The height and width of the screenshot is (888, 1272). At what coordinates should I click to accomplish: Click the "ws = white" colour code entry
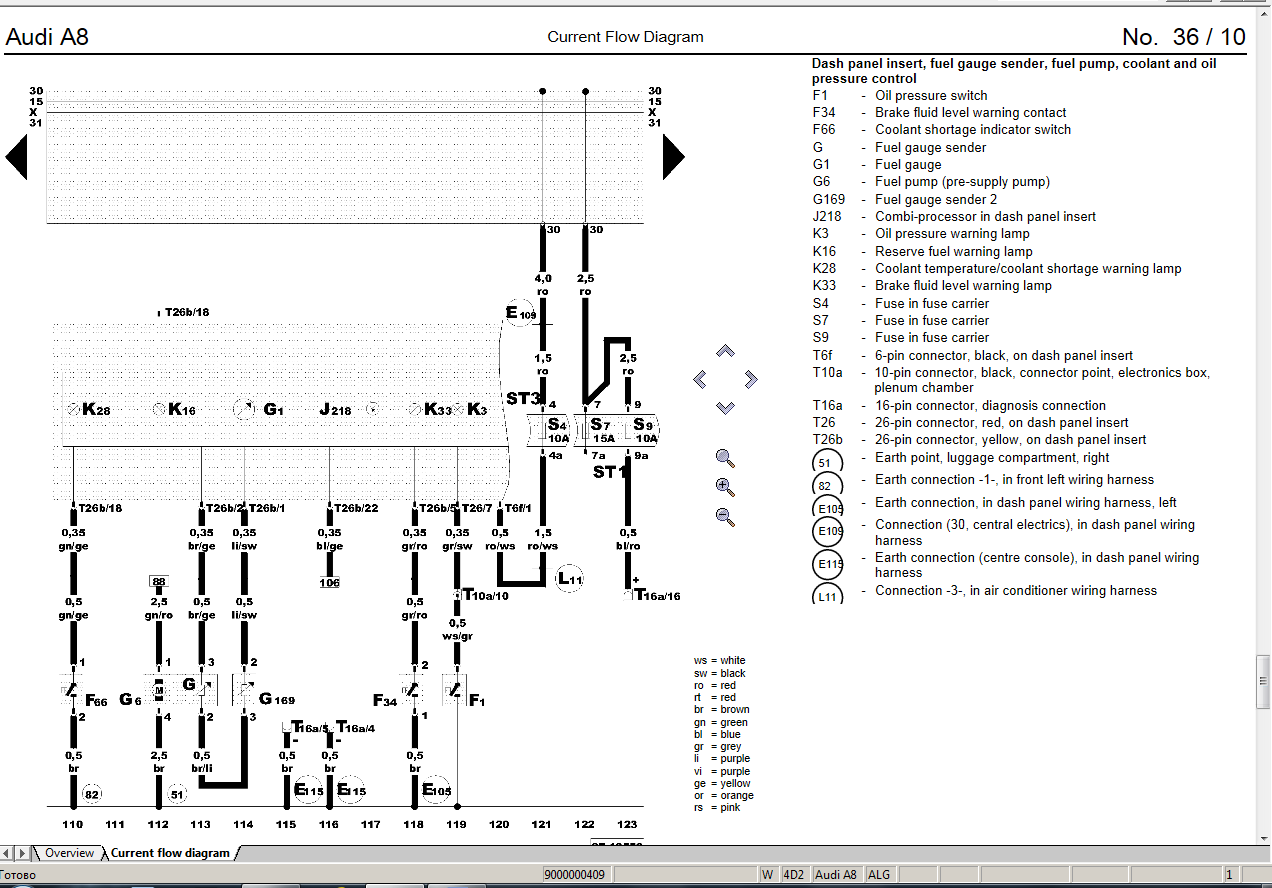719,660
